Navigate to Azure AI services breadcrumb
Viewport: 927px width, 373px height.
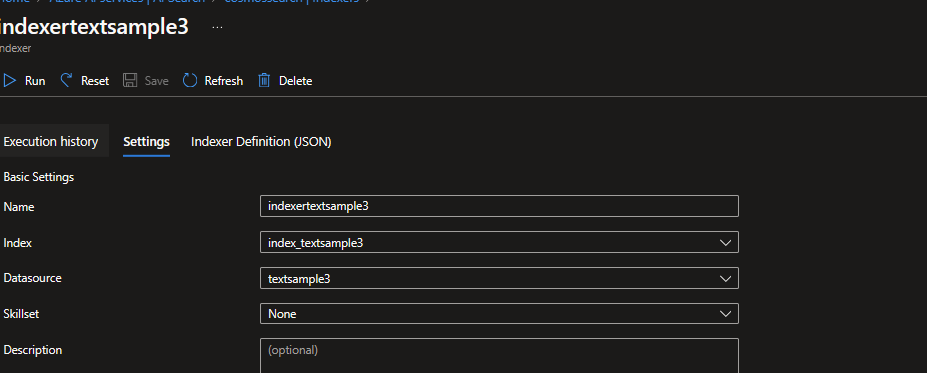coord(127,2)
